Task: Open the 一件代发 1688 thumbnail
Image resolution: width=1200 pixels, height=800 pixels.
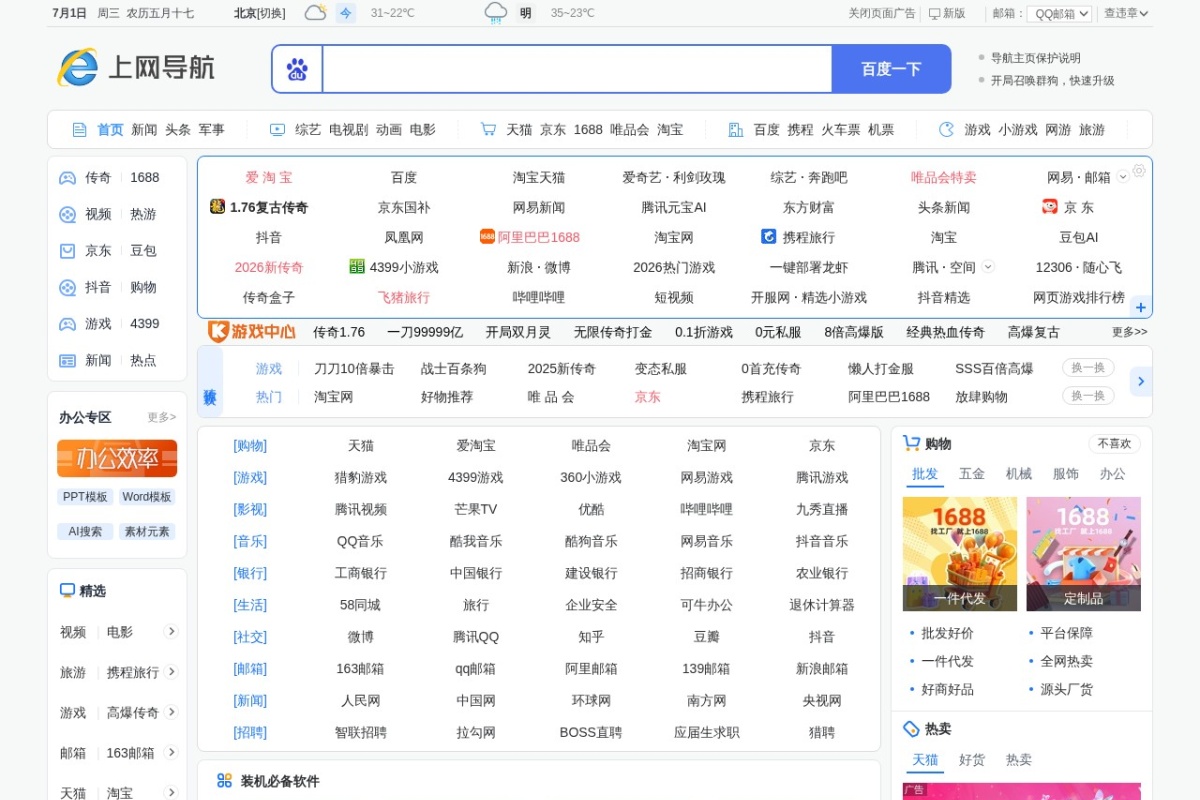Action: [x=960, y=554]
